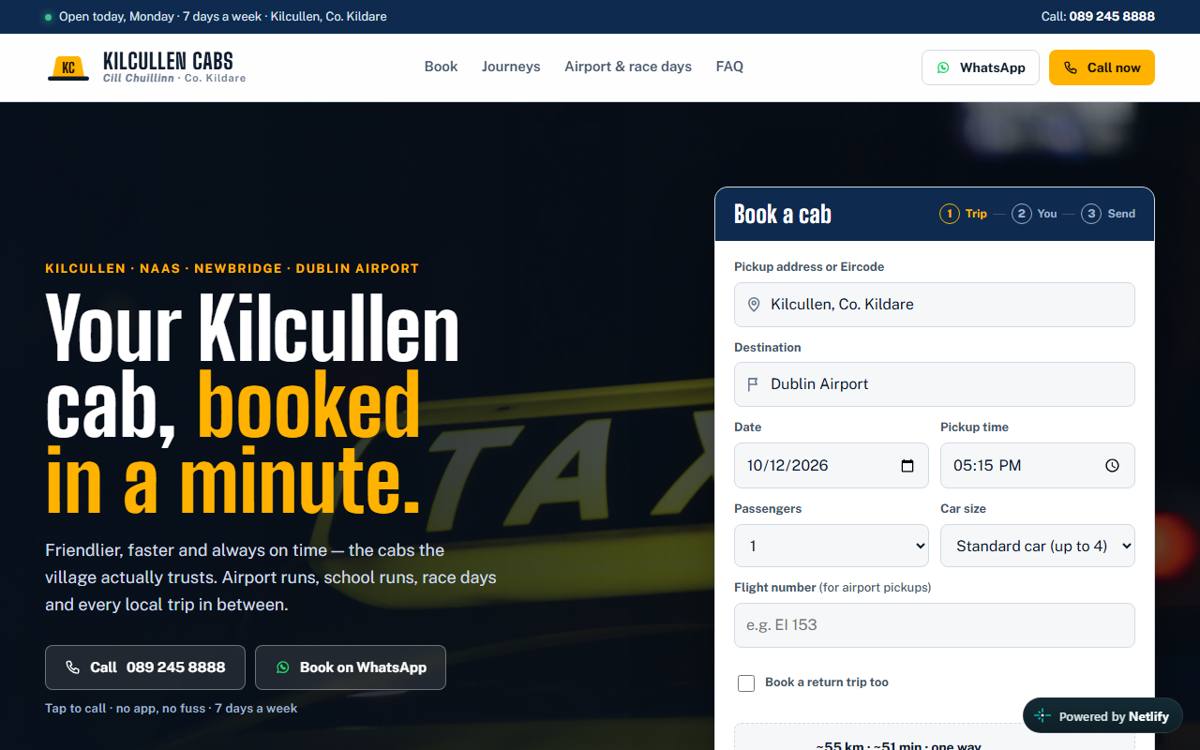
Task: Click the Book a return trip too label
Action: [x=827, y=682]
